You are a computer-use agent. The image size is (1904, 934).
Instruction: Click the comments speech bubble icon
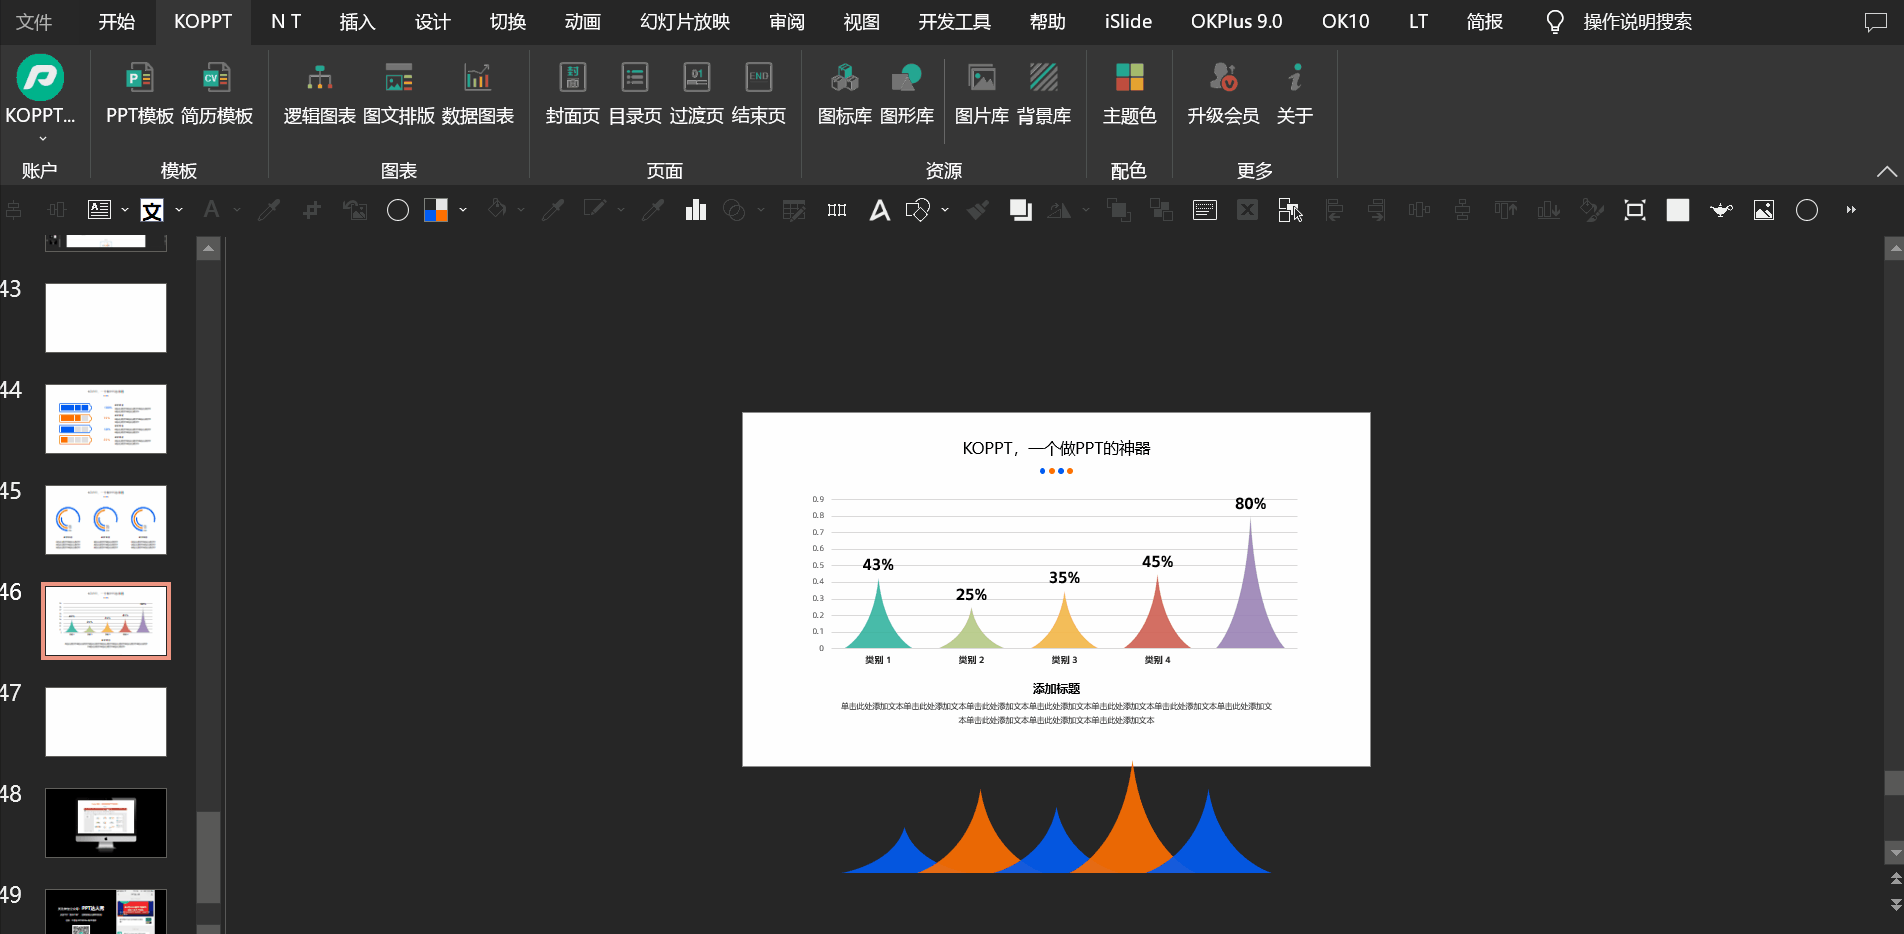pos(1876,22)
